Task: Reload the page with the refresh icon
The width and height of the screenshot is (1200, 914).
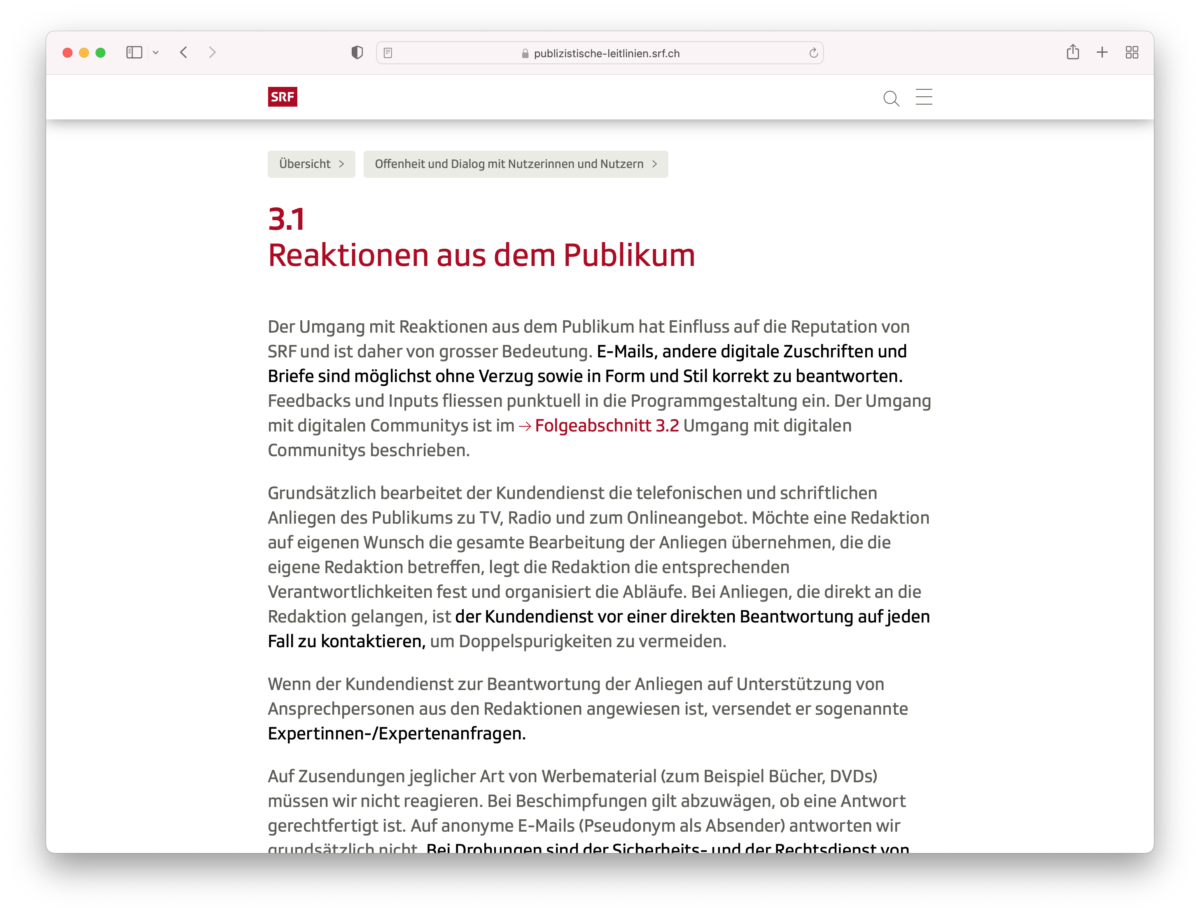Action: click(813, 53)
